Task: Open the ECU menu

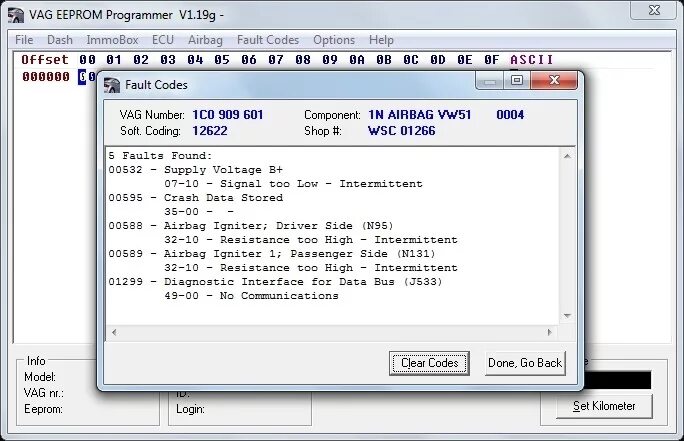Action: tap(163, 40)
